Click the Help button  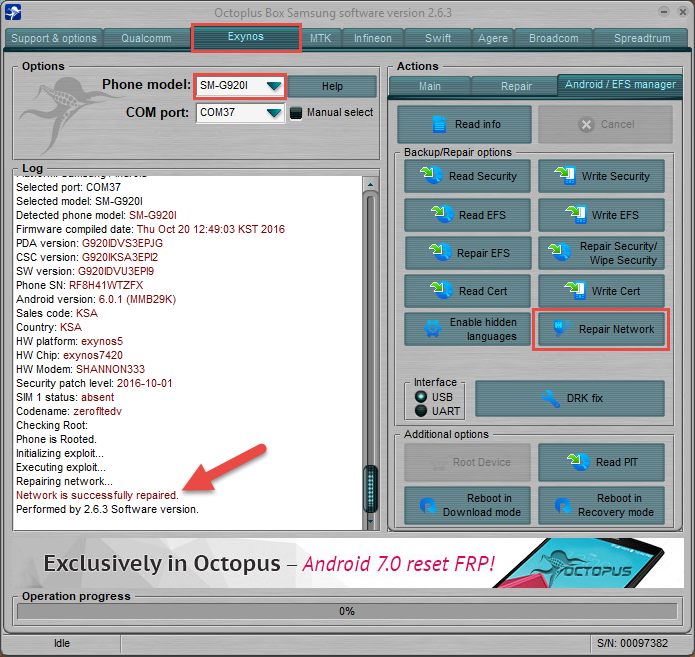tap(332, 86)
